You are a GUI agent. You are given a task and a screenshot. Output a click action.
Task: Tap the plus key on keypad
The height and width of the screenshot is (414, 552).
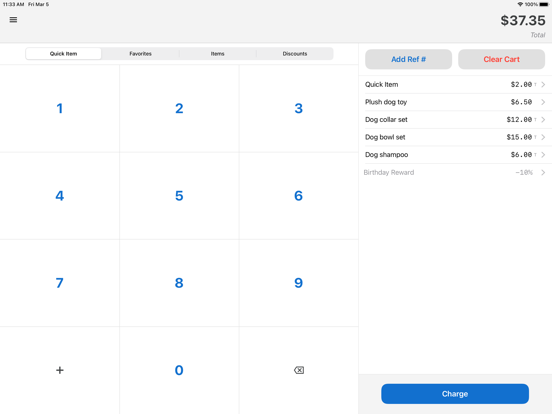coord(59,370)
